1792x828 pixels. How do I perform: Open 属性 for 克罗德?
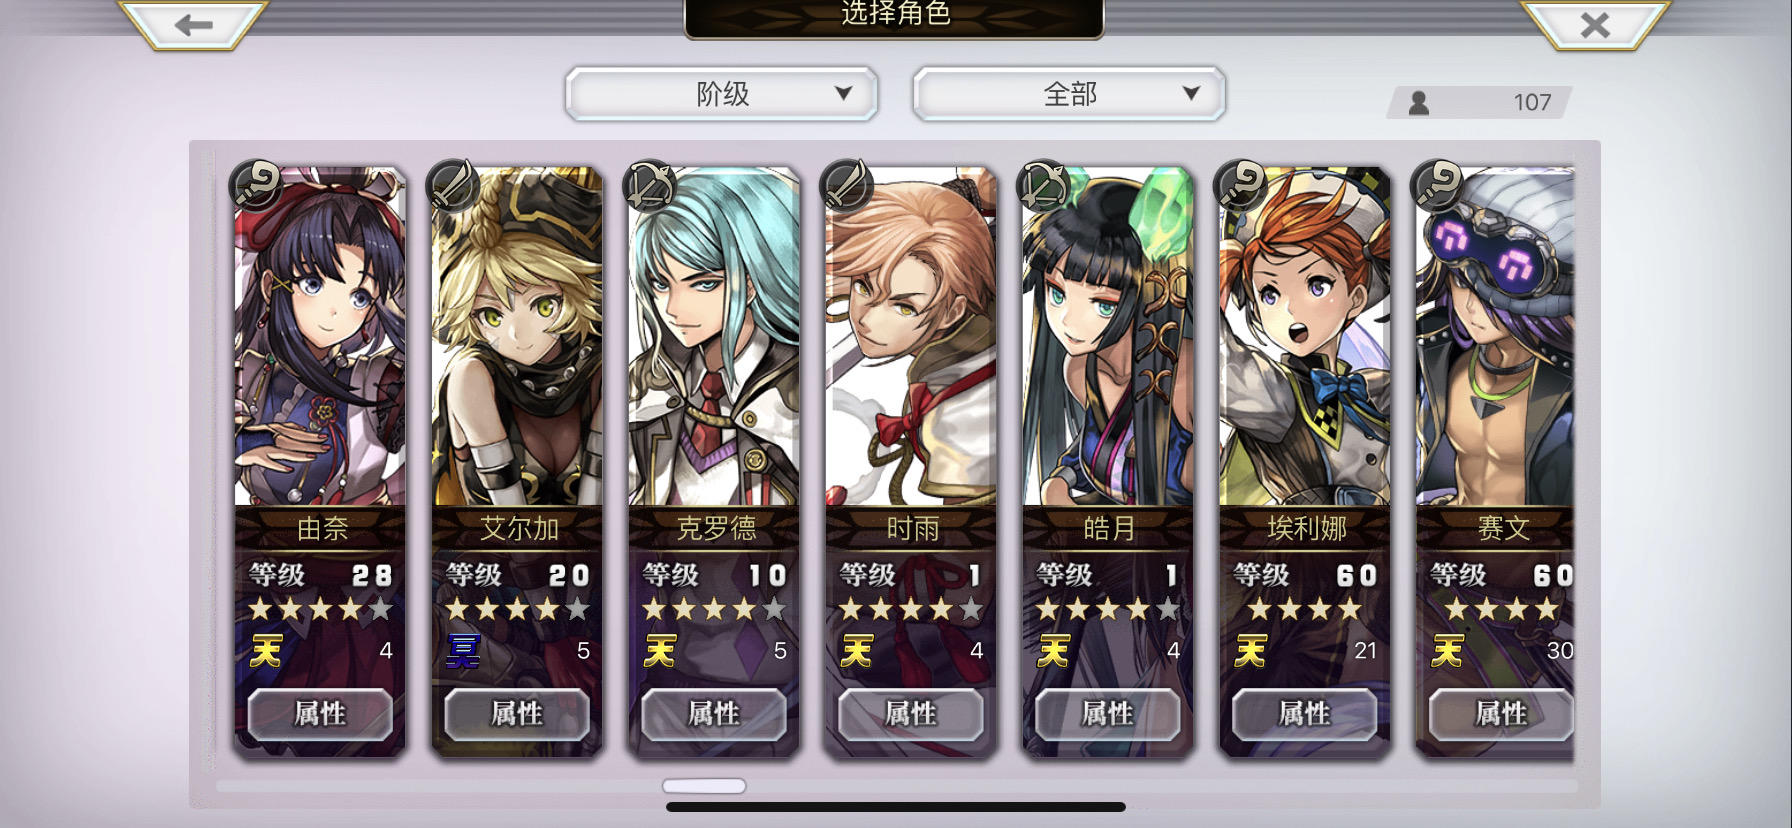tap(714, 714)
